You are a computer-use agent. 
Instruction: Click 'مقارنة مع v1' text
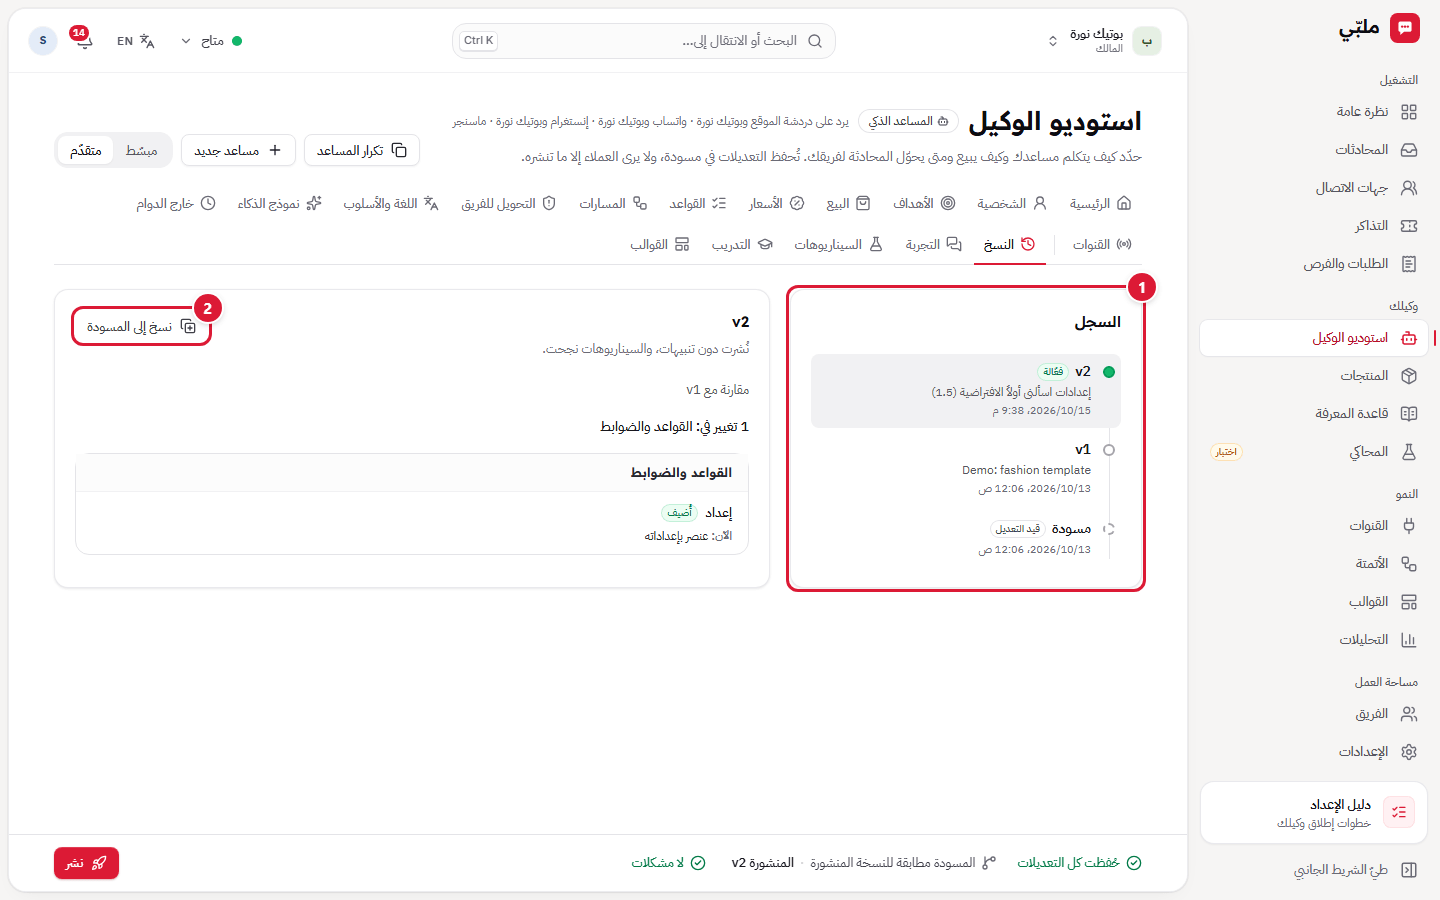point(717,390)
